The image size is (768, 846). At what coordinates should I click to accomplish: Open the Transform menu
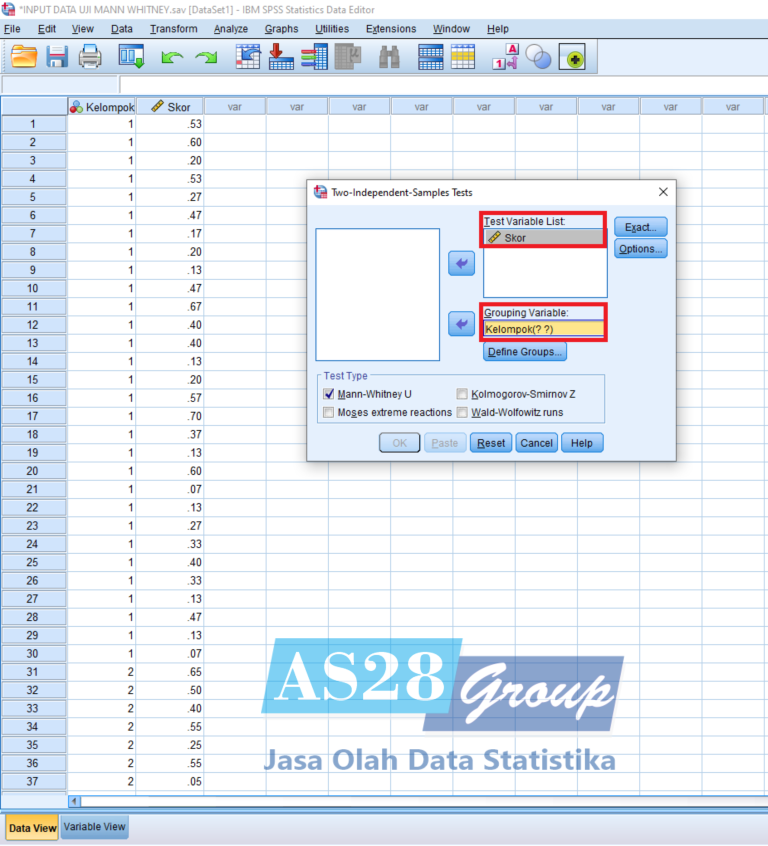(x=173, y=29)
